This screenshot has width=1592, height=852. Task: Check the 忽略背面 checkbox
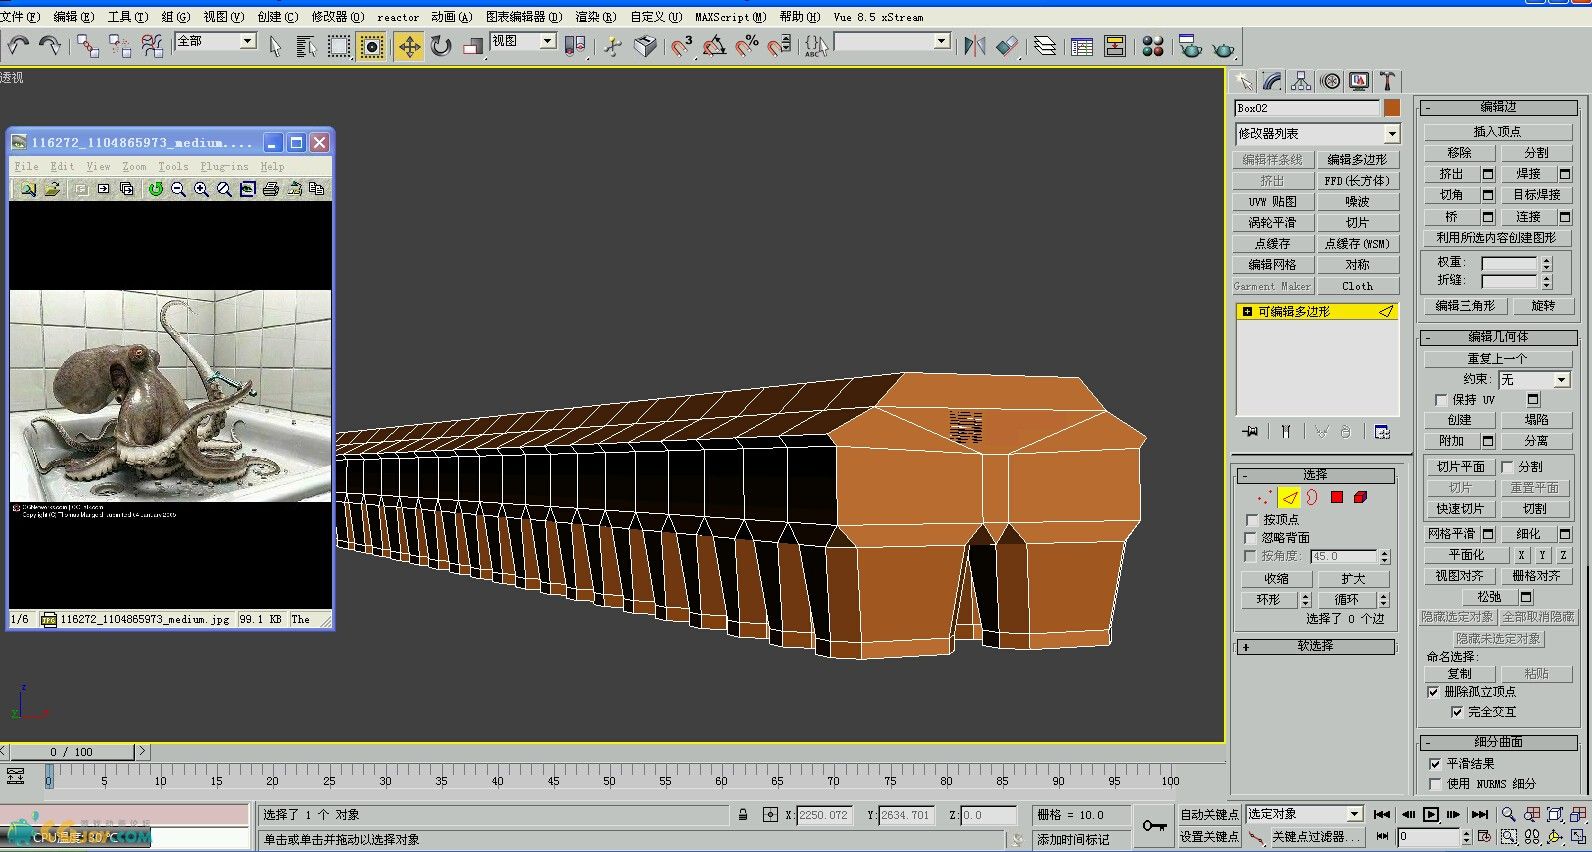(1252, 538)
